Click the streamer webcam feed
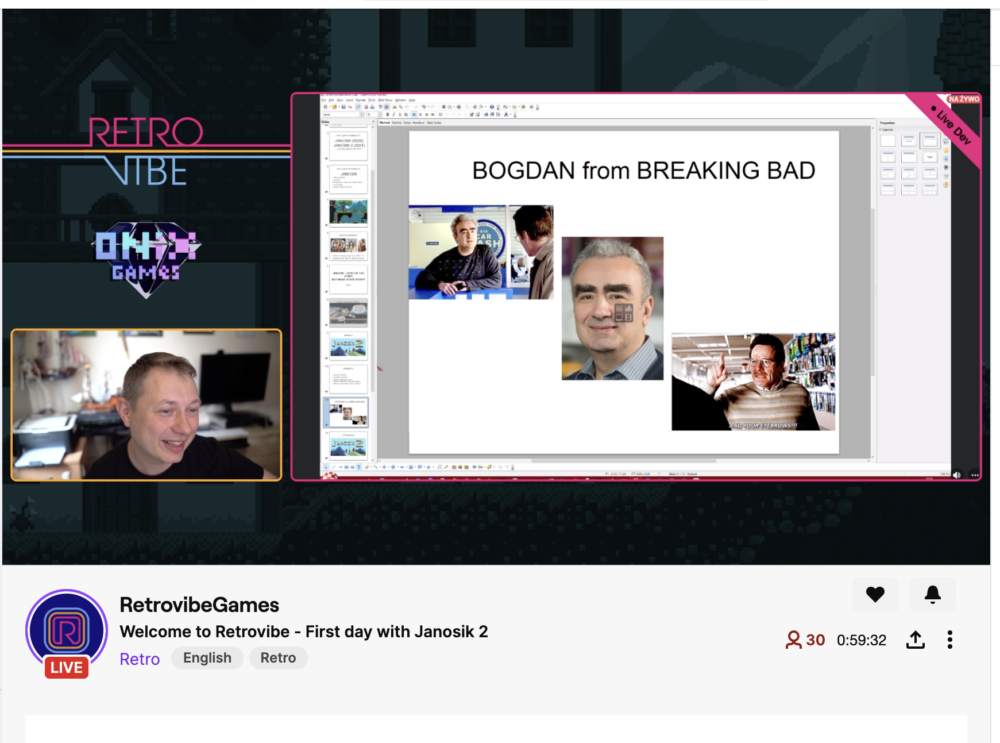The image size is (1000, 743). coord(146,404)
